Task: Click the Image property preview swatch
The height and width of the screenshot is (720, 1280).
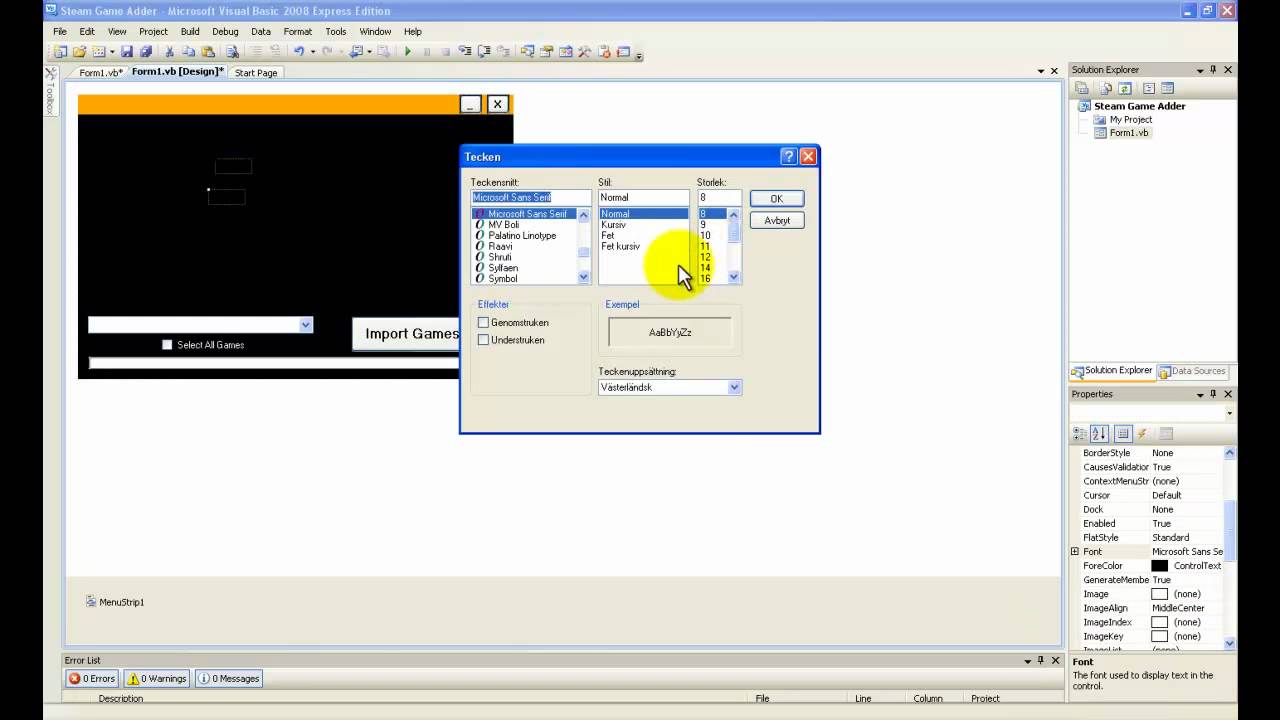Action: [1160, 594]
